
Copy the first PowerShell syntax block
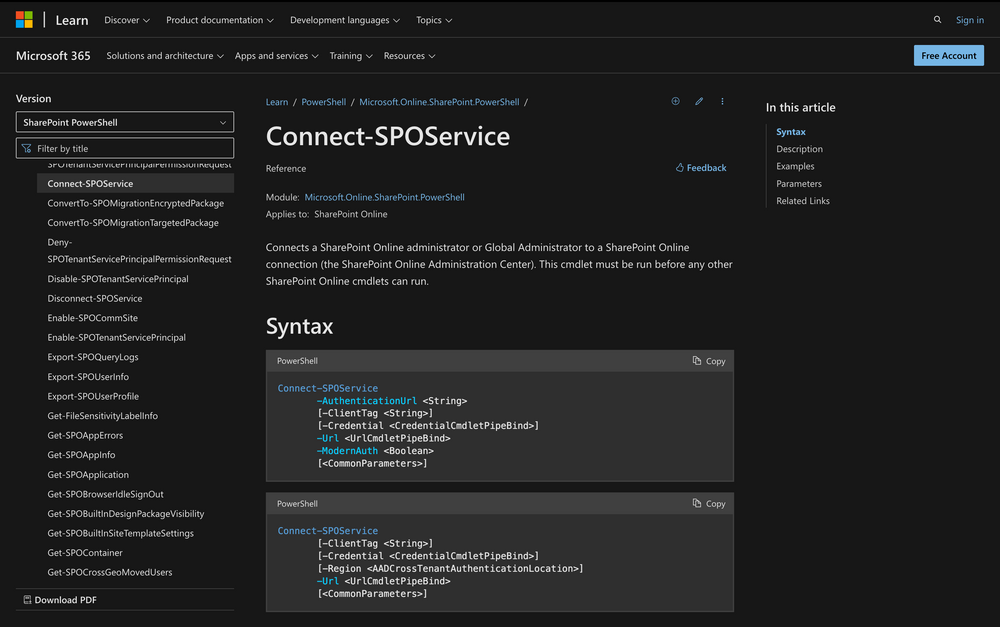coord(708,361)
